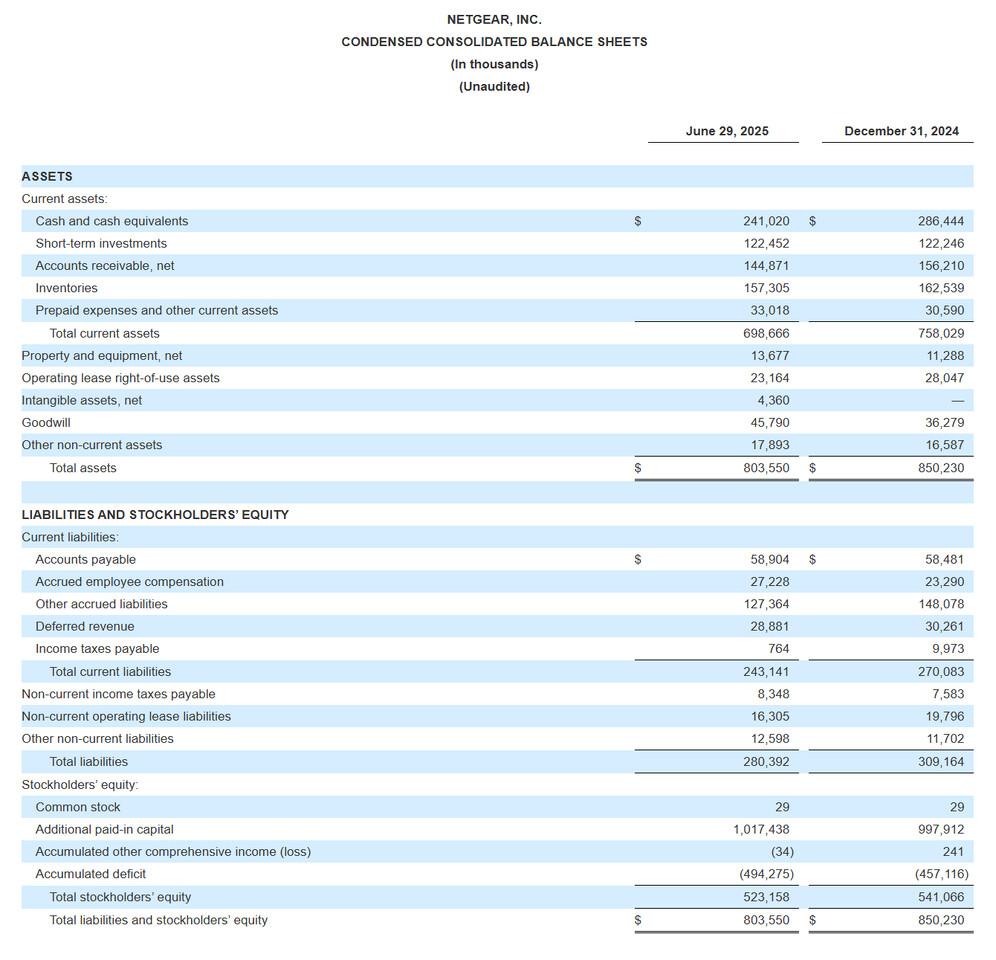Select other non-current assets value 17,893

[770, 445]
